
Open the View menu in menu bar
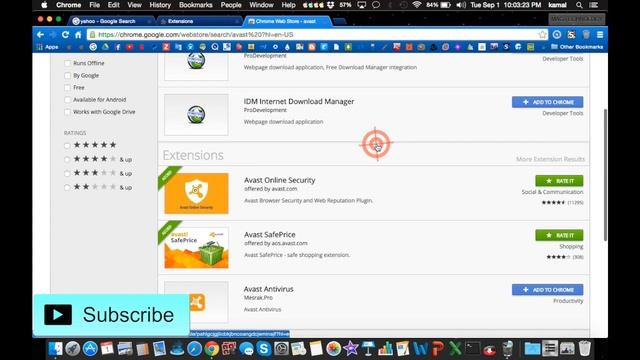point(134,5)
